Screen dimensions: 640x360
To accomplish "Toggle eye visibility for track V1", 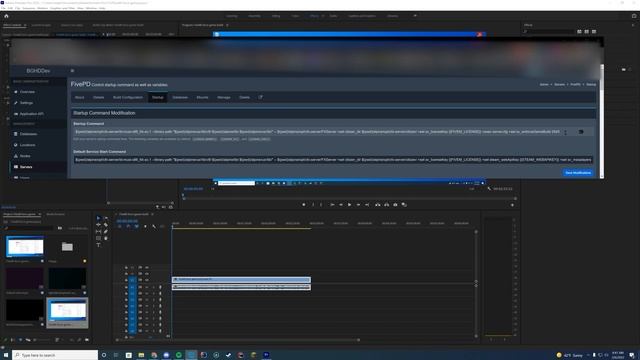I will (x=147, y=280).
